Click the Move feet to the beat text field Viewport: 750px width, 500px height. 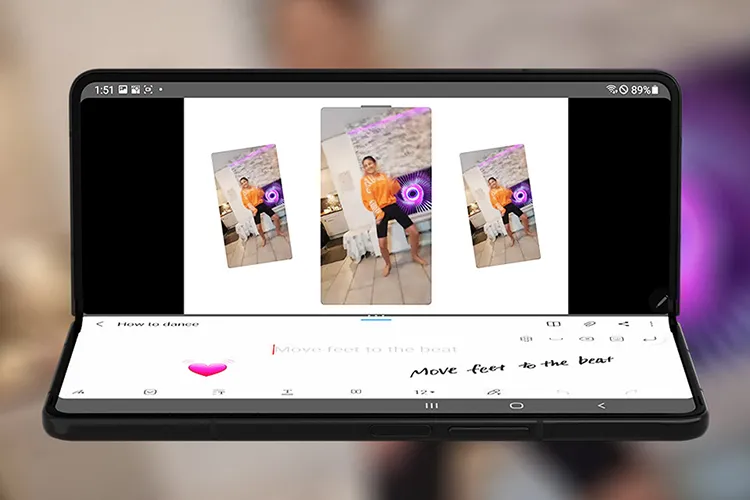tap(366, 349)
